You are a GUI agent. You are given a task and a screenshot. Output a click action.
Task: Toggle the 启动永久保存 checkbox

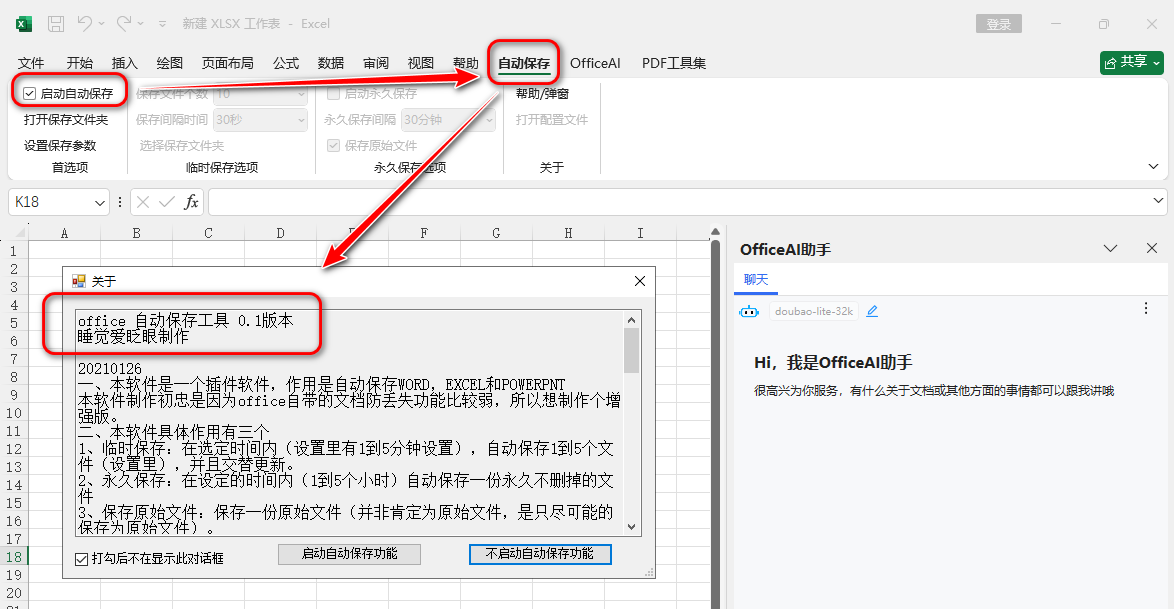click(x=333, y=94)
